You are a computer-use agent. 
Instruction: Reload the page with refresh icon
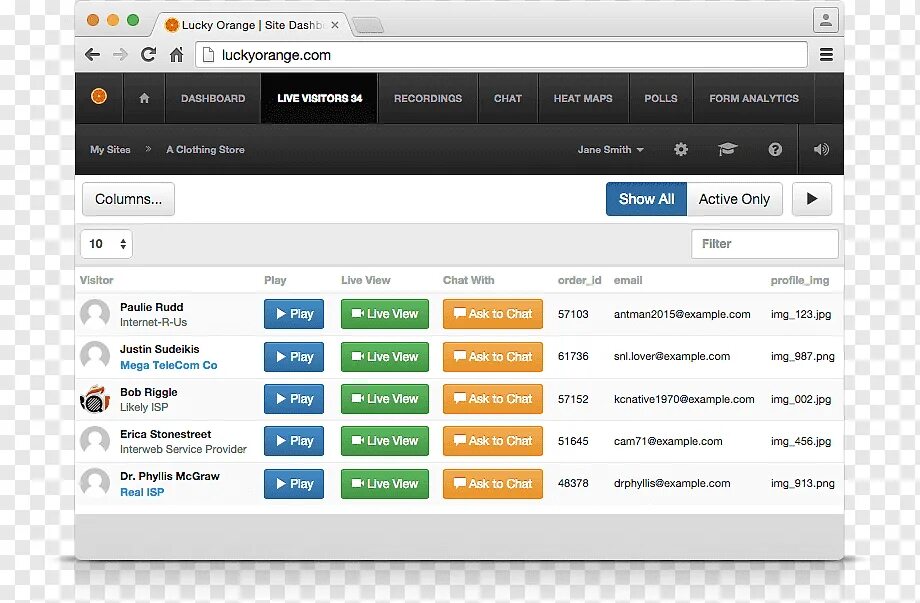[x=148, y=55]
